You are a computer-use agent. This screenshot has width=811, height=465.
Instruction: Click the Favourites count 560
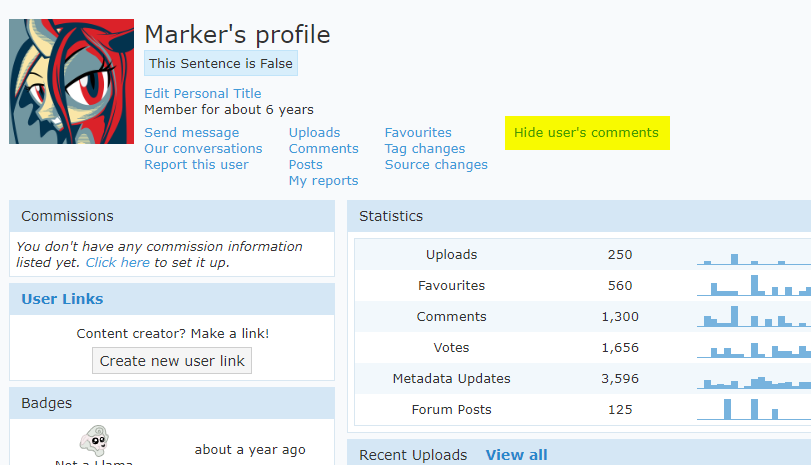620,286
